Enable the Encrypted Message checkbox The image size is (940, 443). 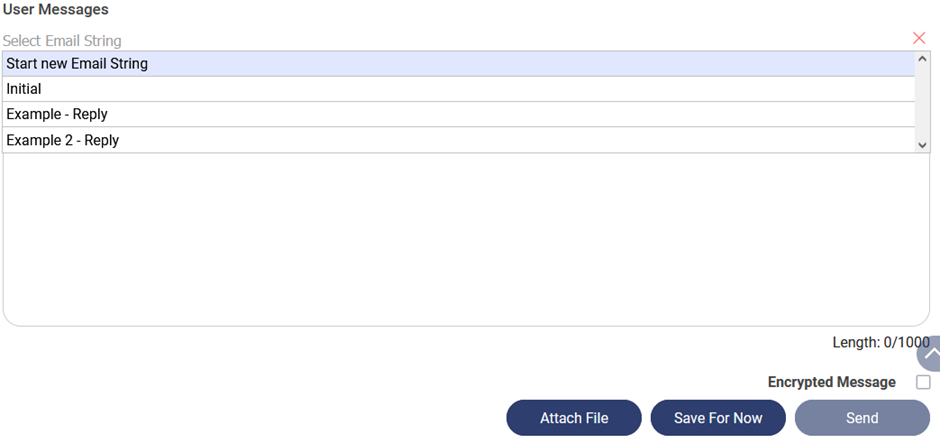923,382
